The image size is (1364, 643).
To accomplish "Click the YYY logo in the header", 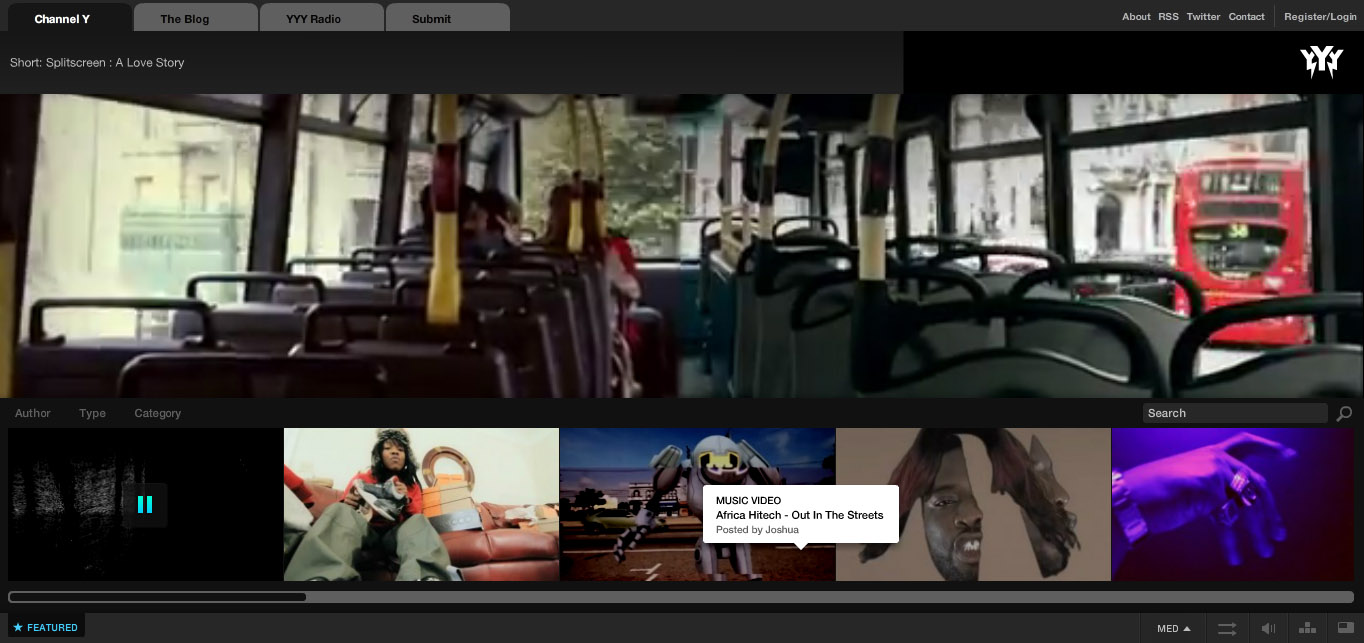I will pos(1321,62).
